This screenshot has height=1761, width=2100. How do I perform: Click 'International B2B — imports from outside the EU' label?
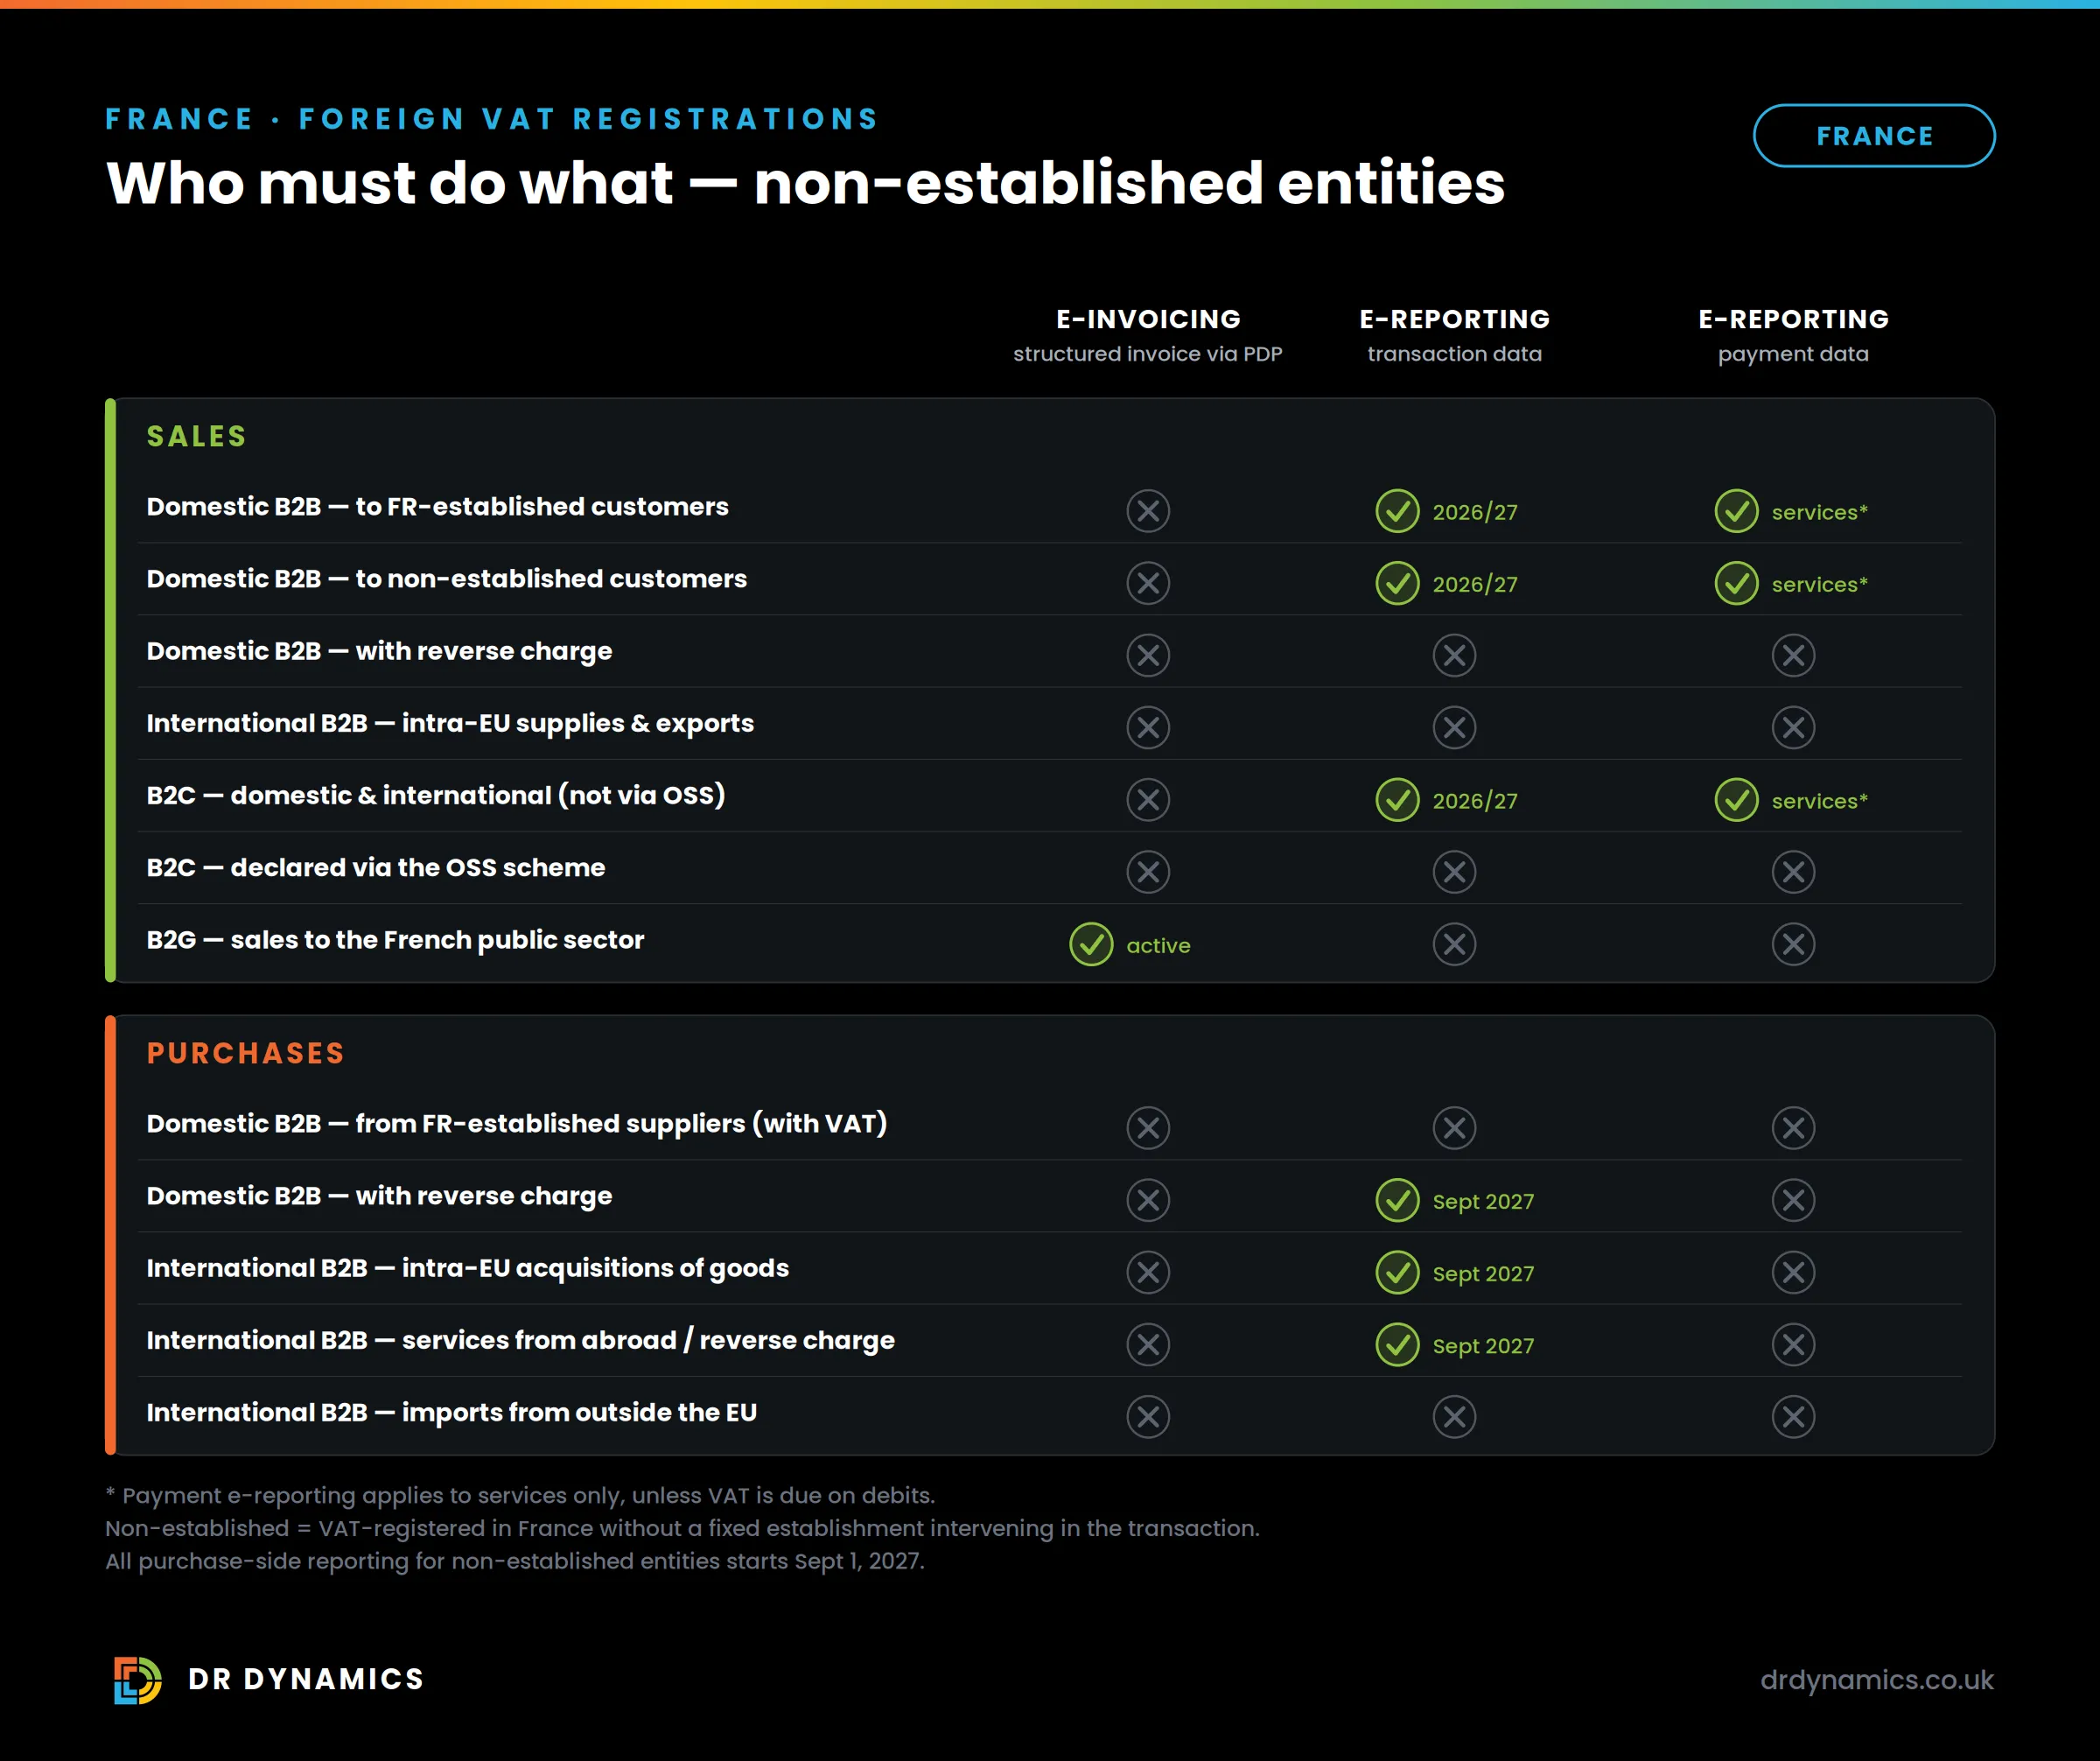point(451,1412)
